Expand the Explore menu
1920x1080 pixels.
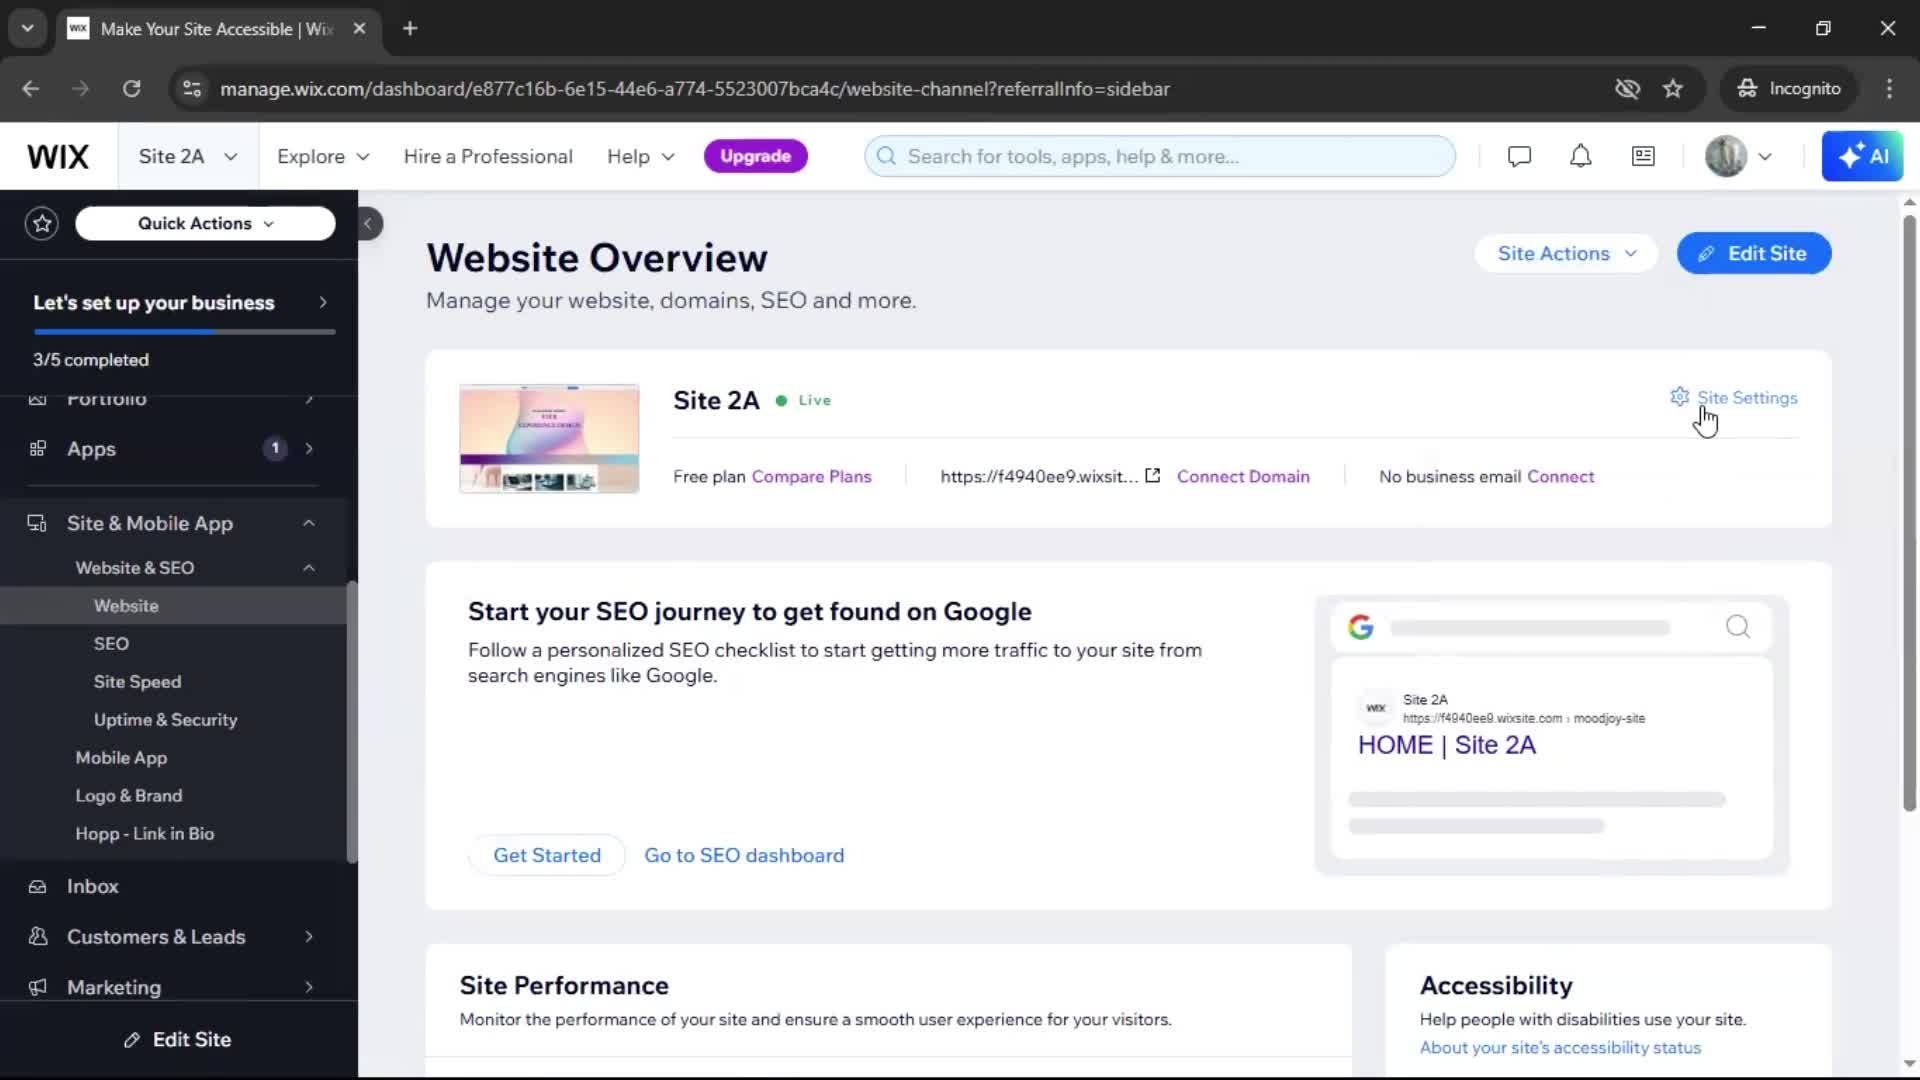[323, 156]
